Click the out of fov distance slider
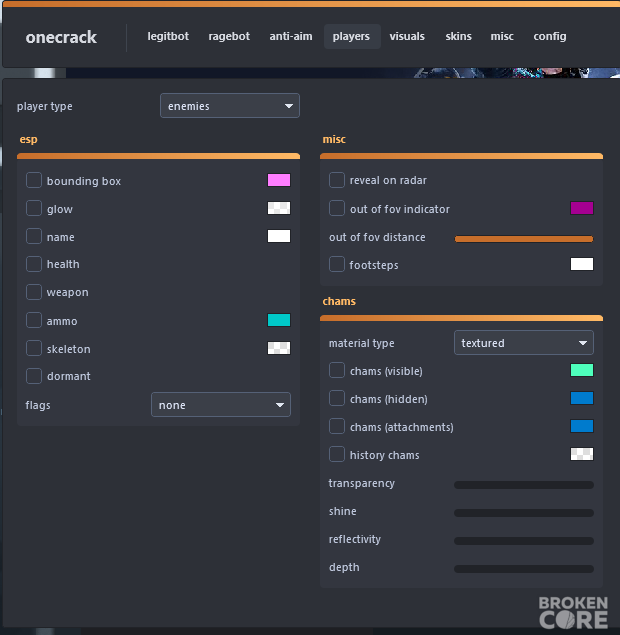The image size is (620, 635). coord(524,239)
